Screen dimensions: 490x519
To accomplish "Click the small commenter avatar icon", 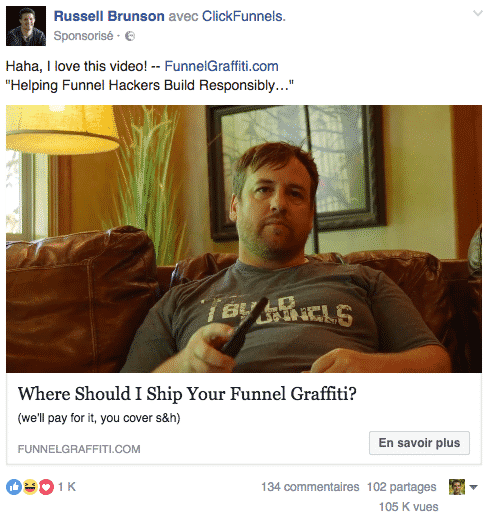I will (x=457, y=487).
